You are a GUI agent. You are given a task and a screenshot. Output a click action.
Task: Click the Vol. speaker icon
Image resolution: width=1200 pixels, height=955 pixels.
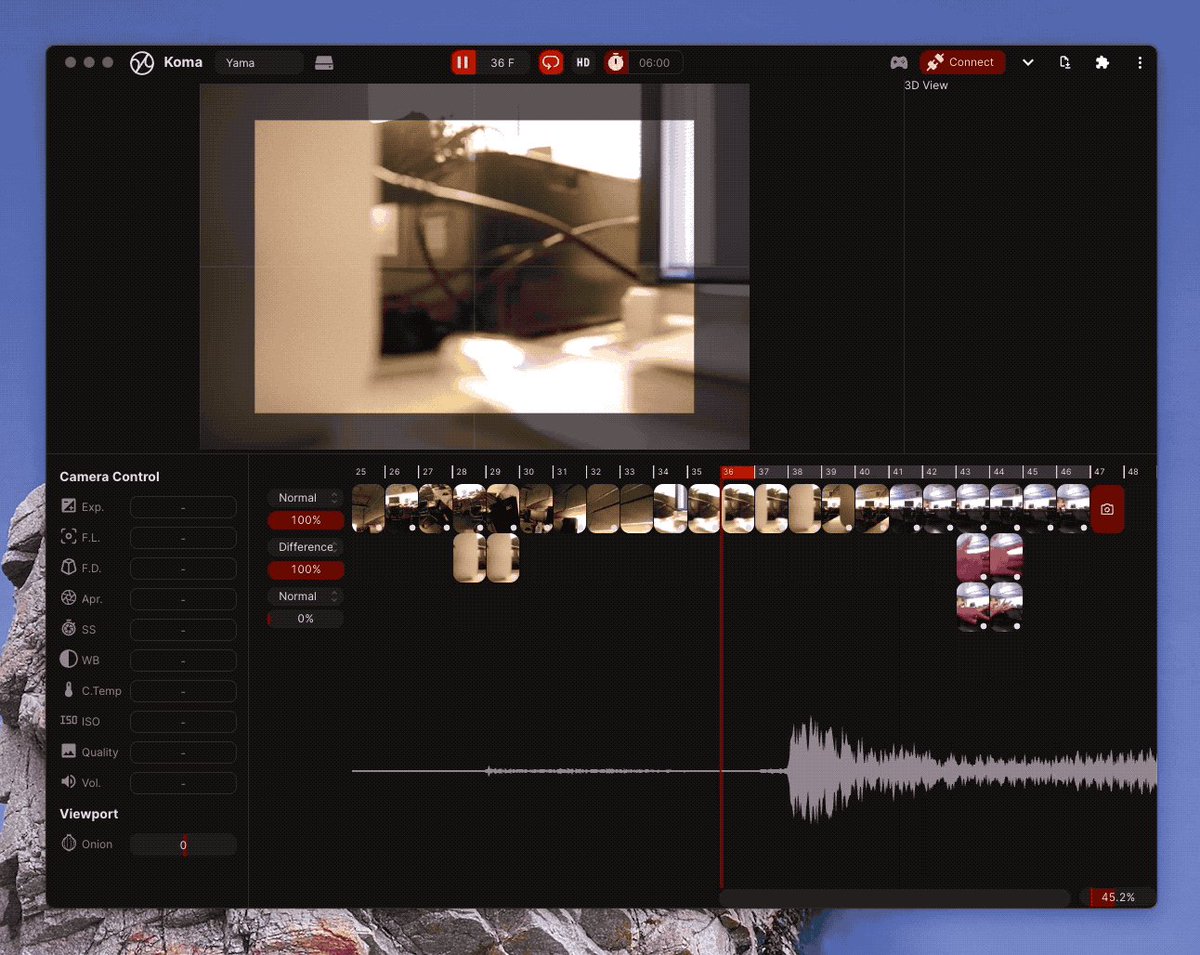tap(69, 782)
